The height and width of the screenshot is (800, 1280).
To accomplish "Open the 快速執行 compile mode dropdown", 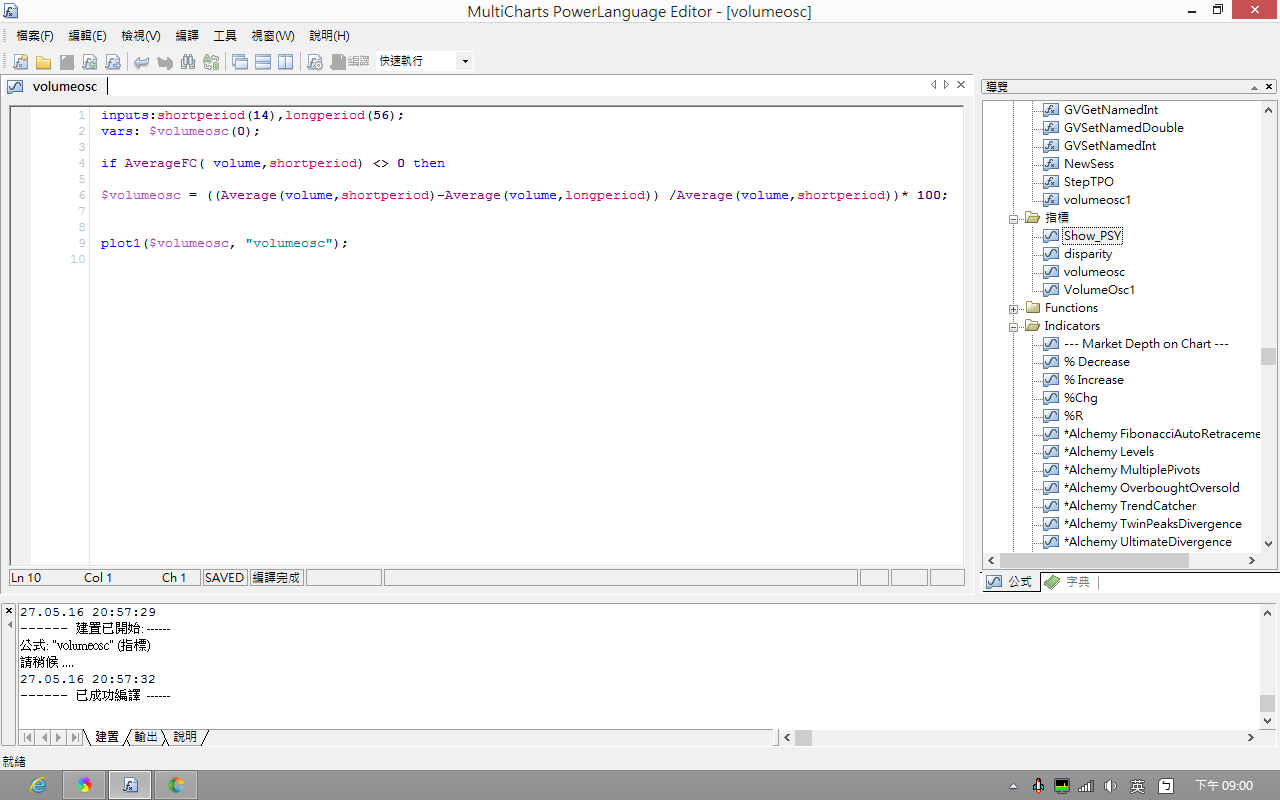I will tap(464, 62).
